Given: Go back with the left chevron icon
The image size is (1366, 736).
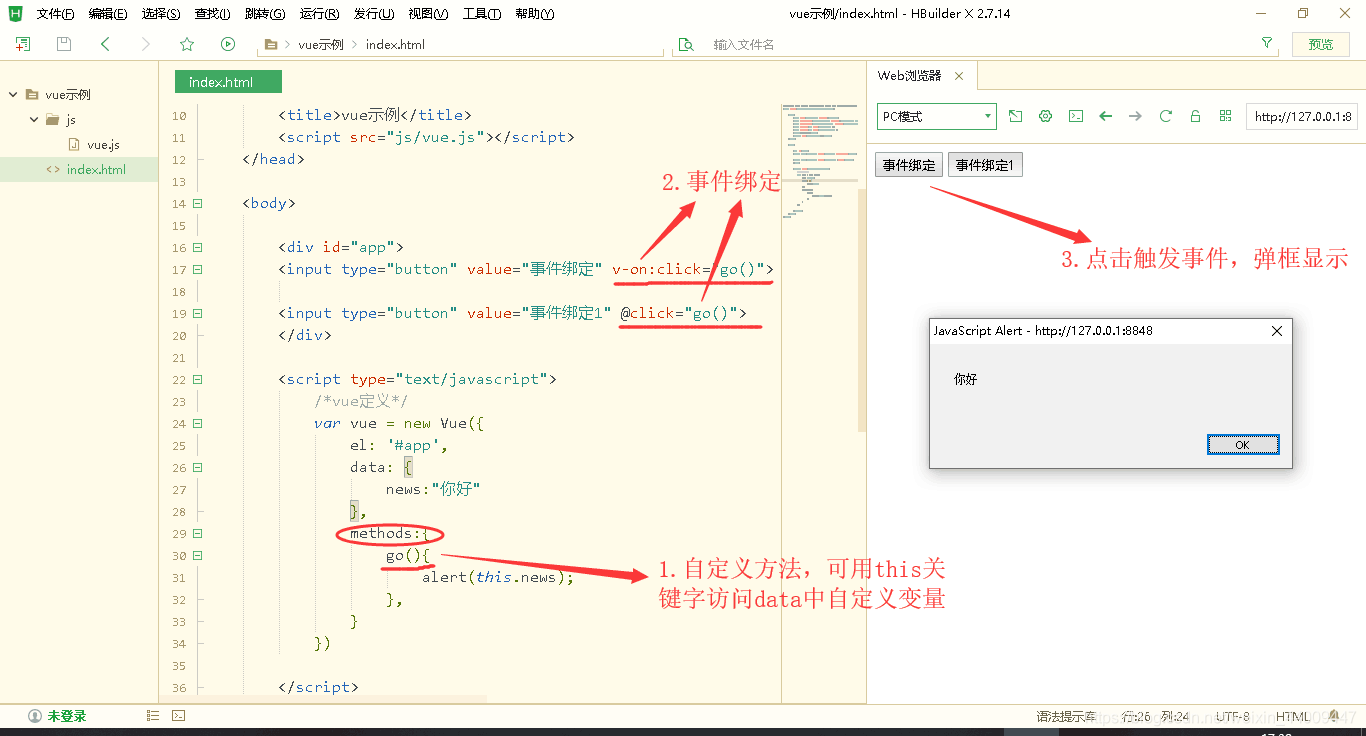Looking at the screenshot, I should point(105,44).
